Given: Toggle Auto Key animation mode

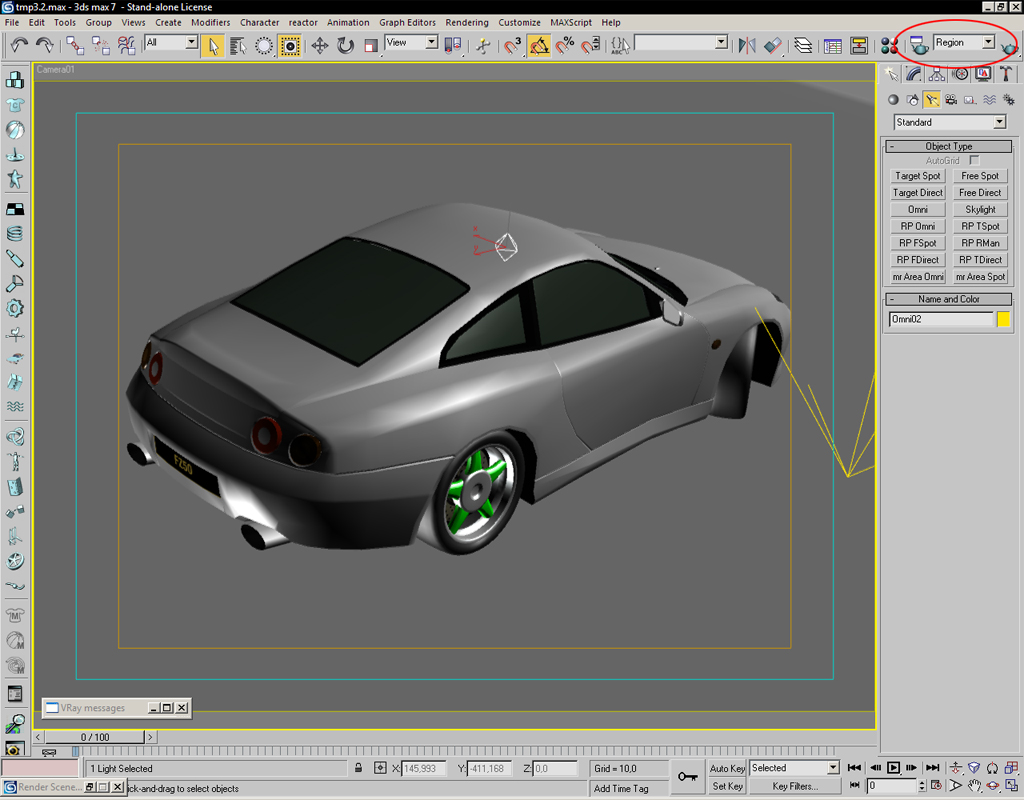Looking at the screenshot, I should click(x=727, y=768).
